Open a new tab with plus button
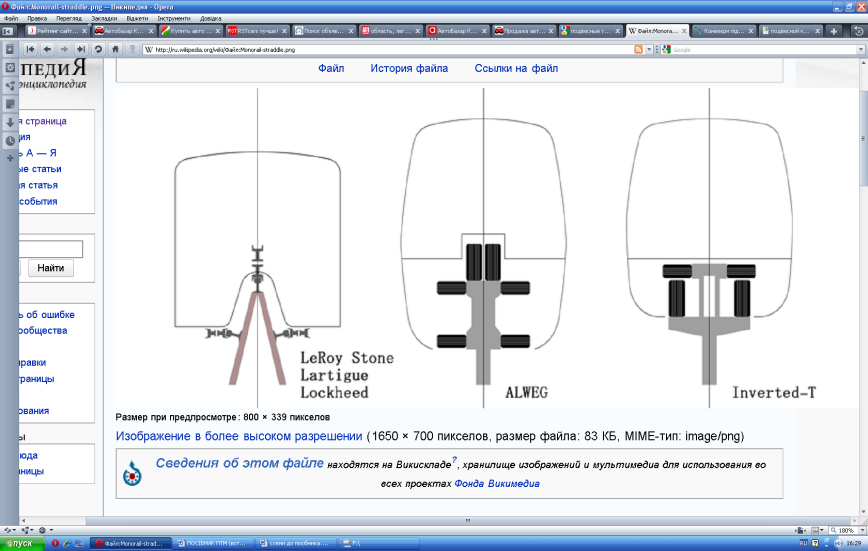Image resolution: width=868 pixels, height=551 pixels. coord(834,31)
